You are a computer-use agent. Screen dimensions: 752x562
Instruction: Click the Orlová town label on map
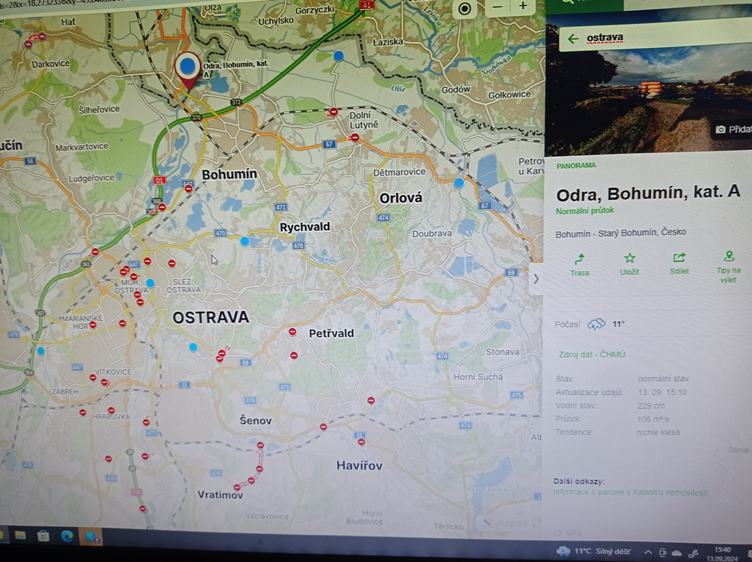(x=400, y=198)
